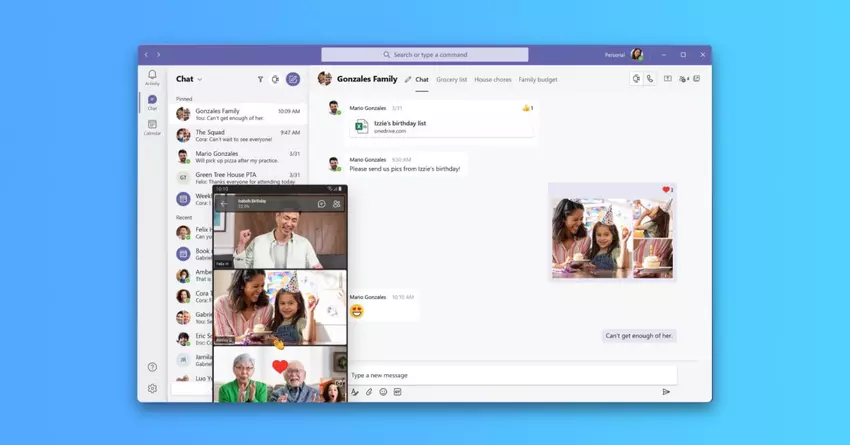850x445 pixels.
Task: Open the emoji picker below message box
Action: [383, 392]
